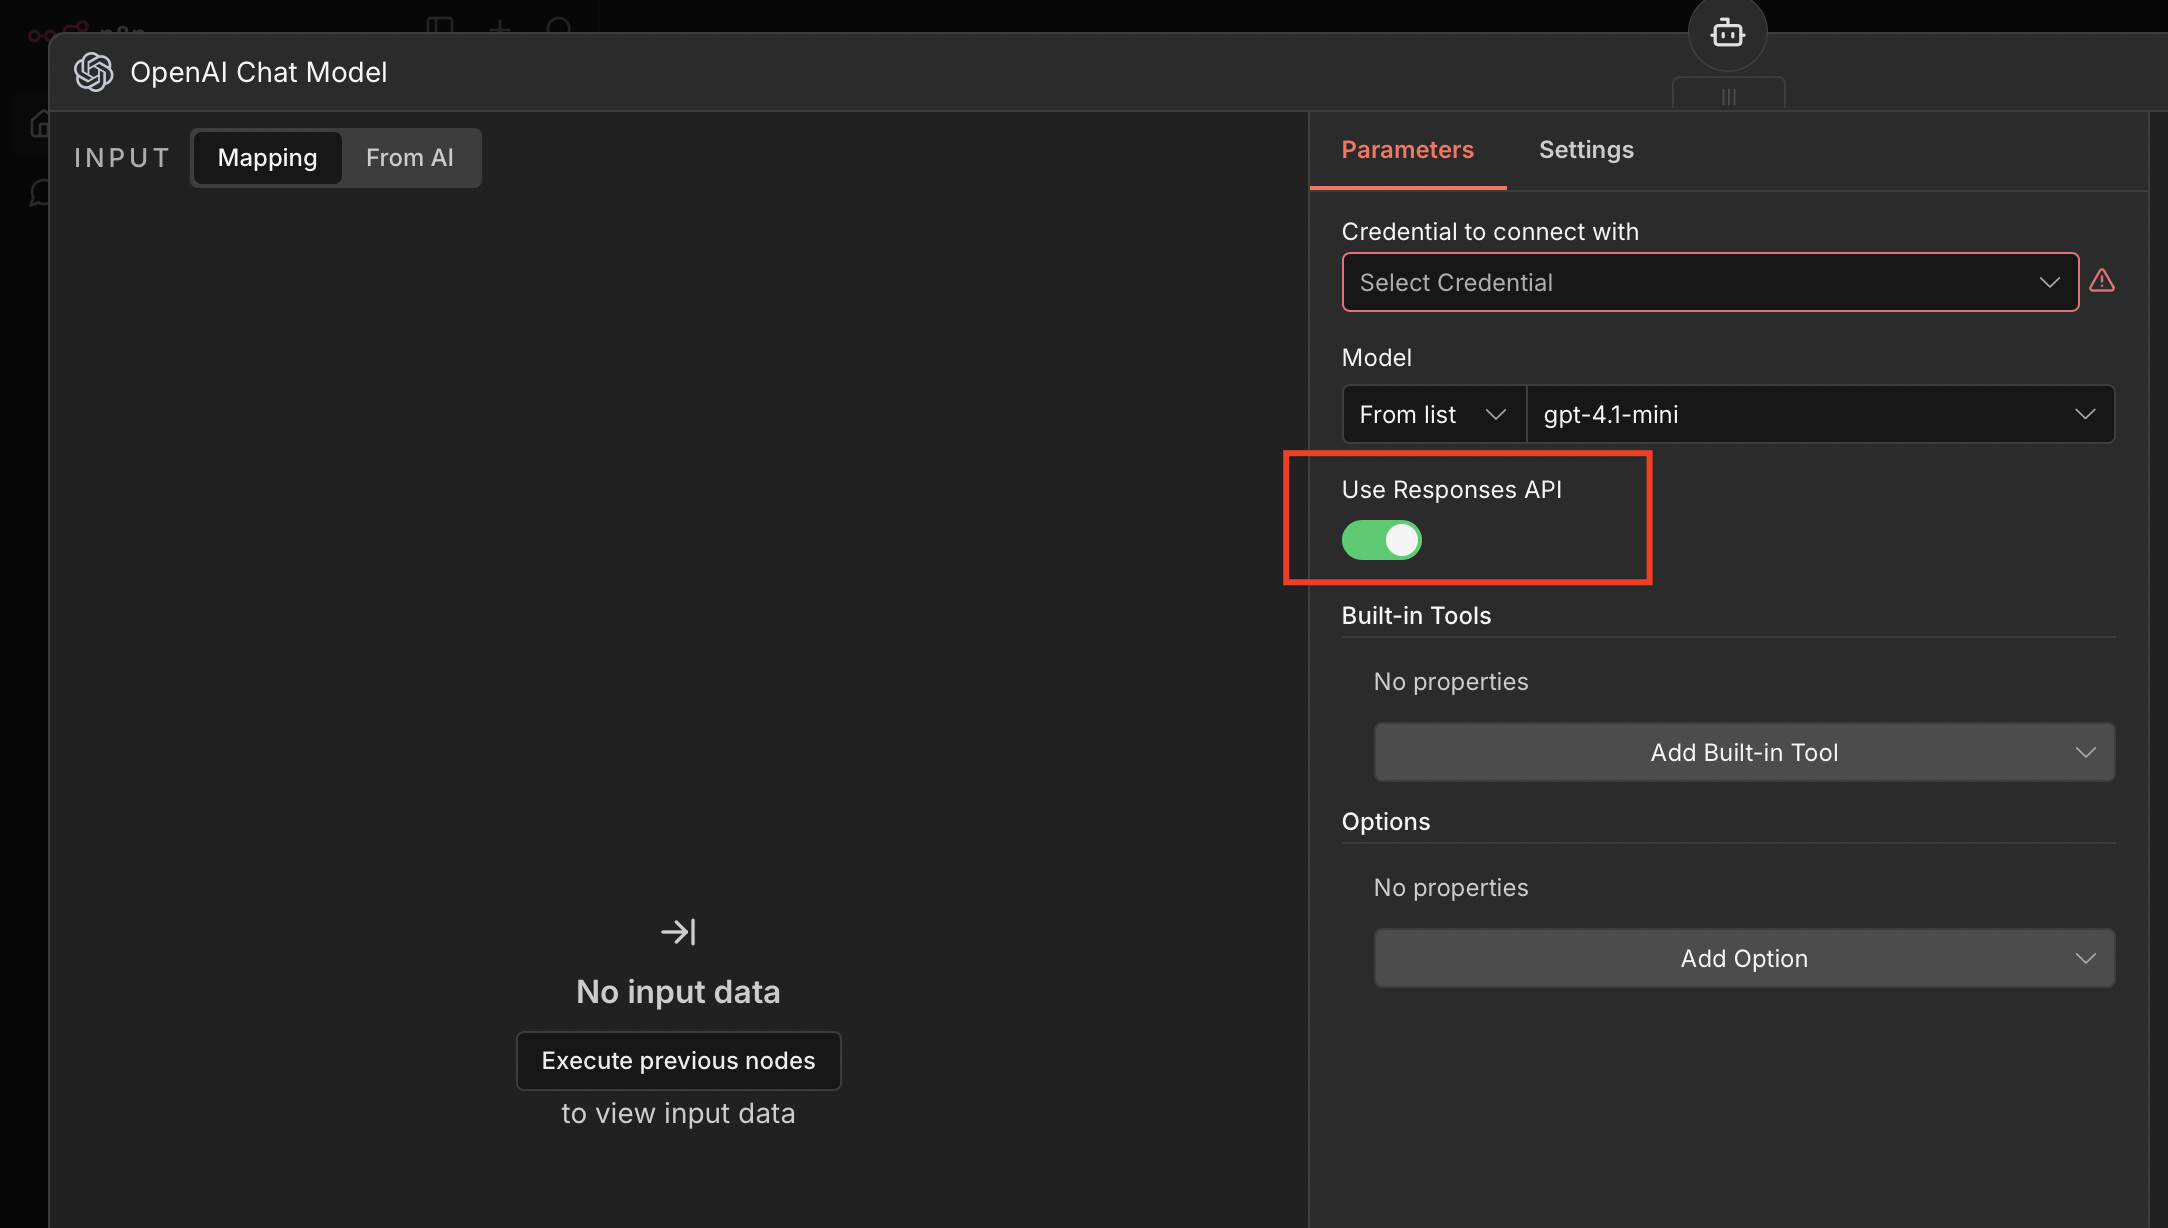This screenshot has height=1228, width=2168.
Task: Click the dimmed home icon in sidebar
Action: point(40,123)
